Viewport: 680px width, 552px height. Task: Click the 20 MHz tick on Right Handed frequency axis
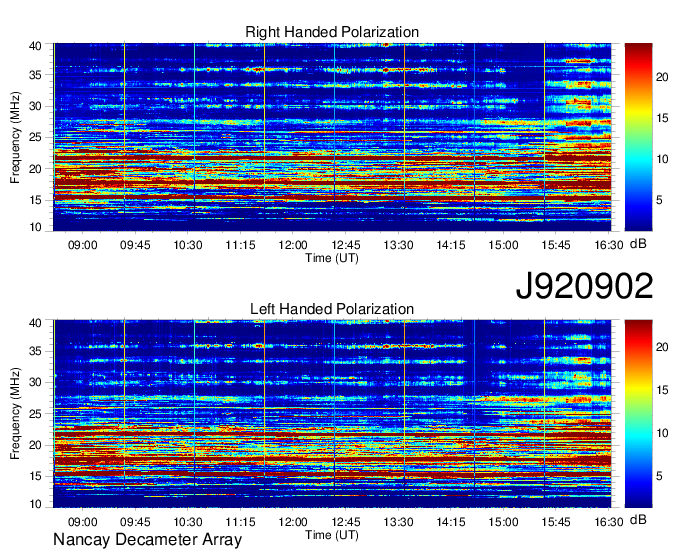point(36,169)
